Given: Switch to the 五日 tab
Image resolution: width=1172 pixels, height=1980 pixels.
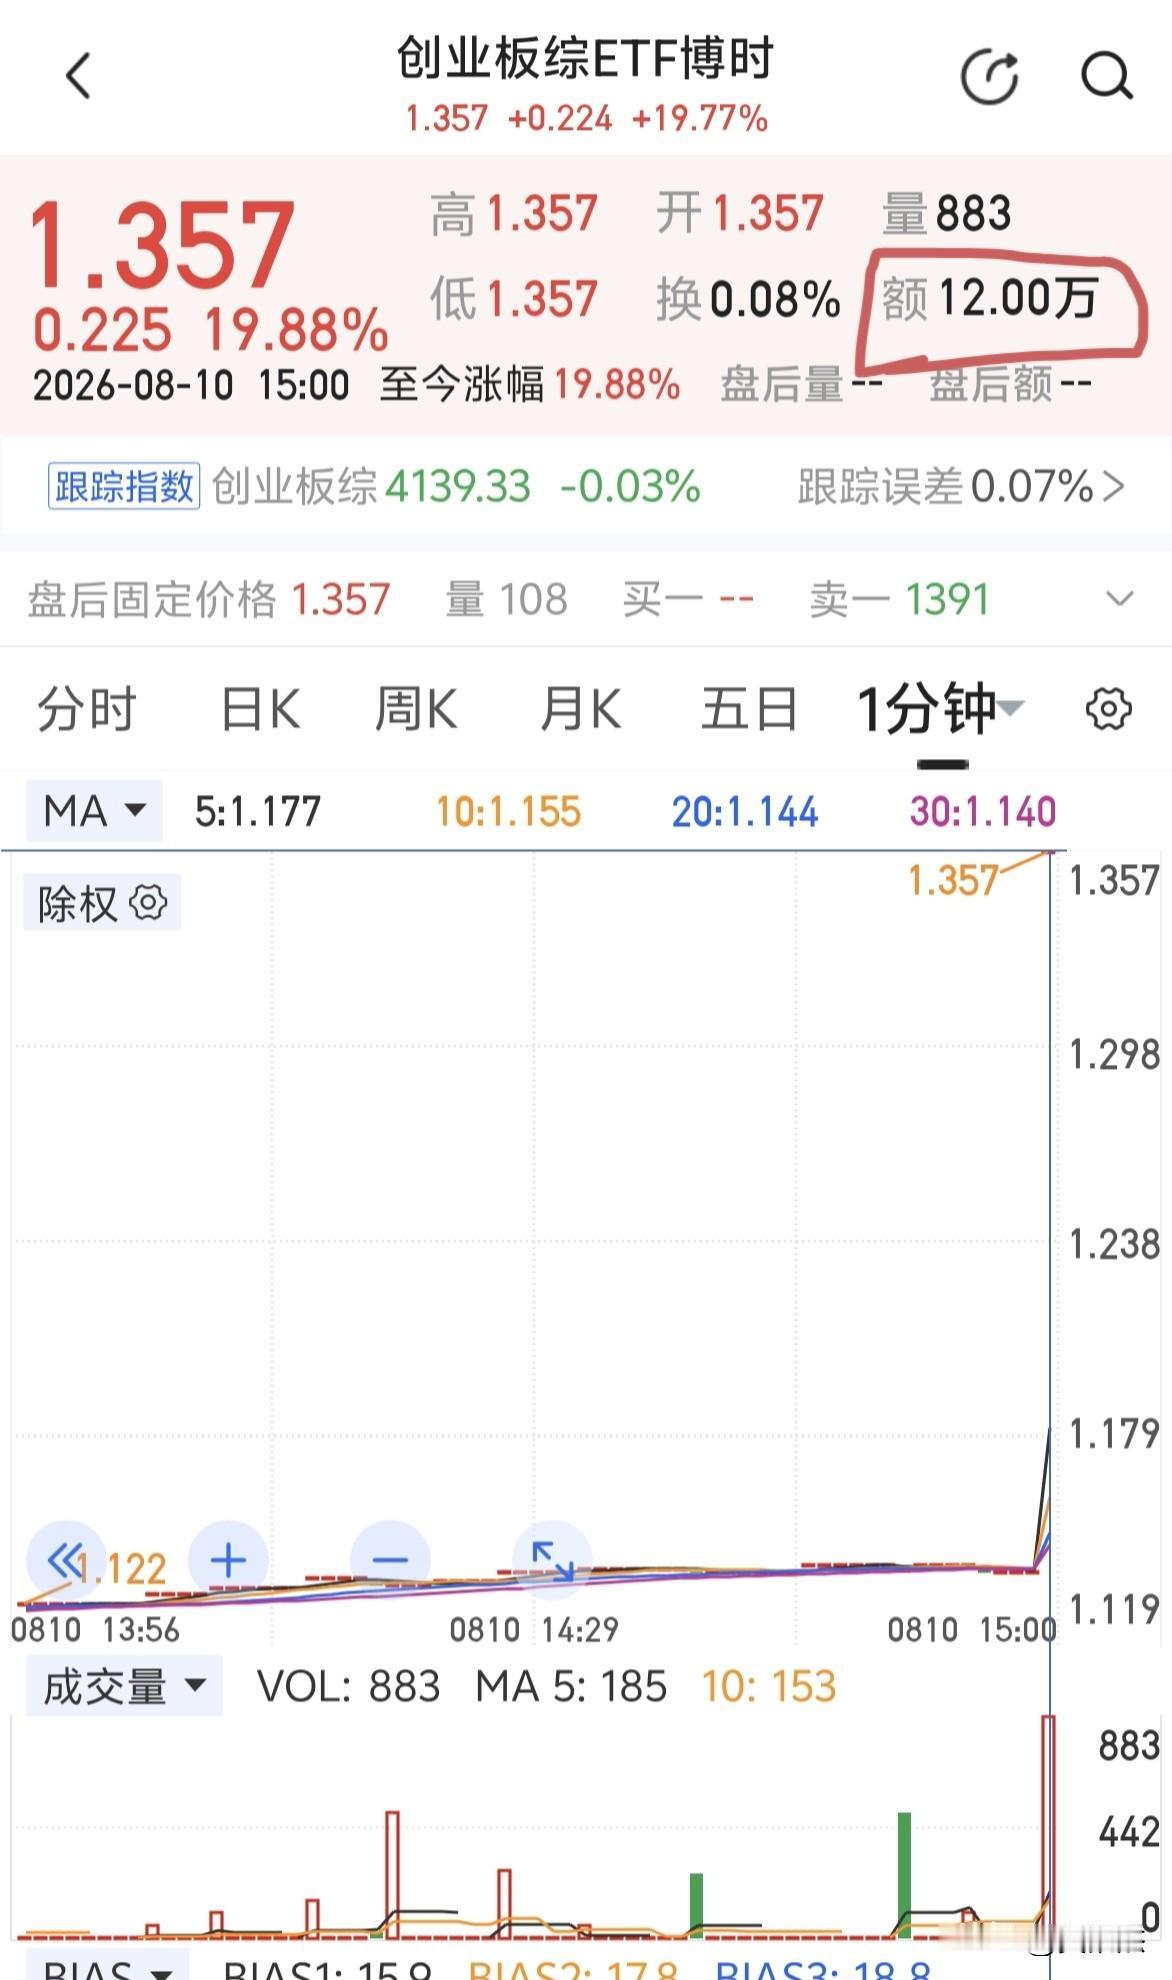Looking at the screenshot, I should [x=748, y=709].
